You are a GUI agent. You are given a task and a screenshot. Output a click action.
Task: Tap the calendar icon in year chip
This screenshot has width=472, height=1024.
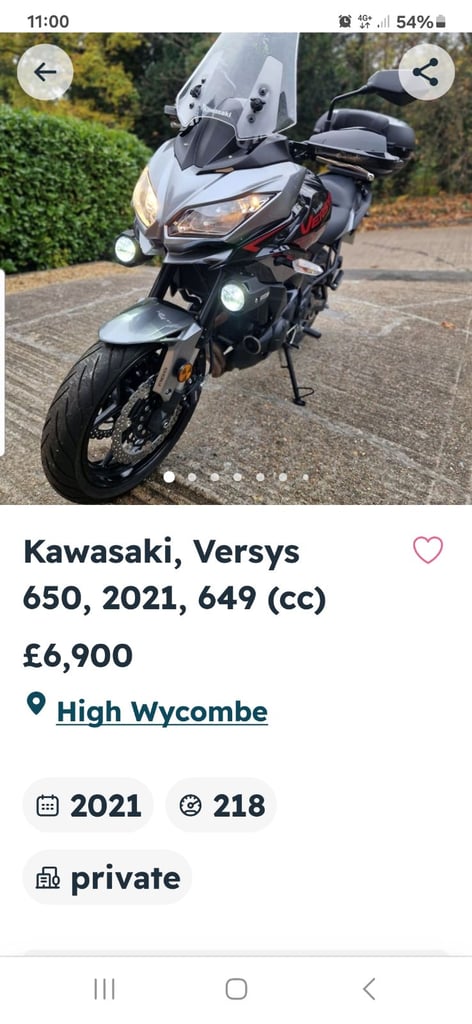click(47, 806)
